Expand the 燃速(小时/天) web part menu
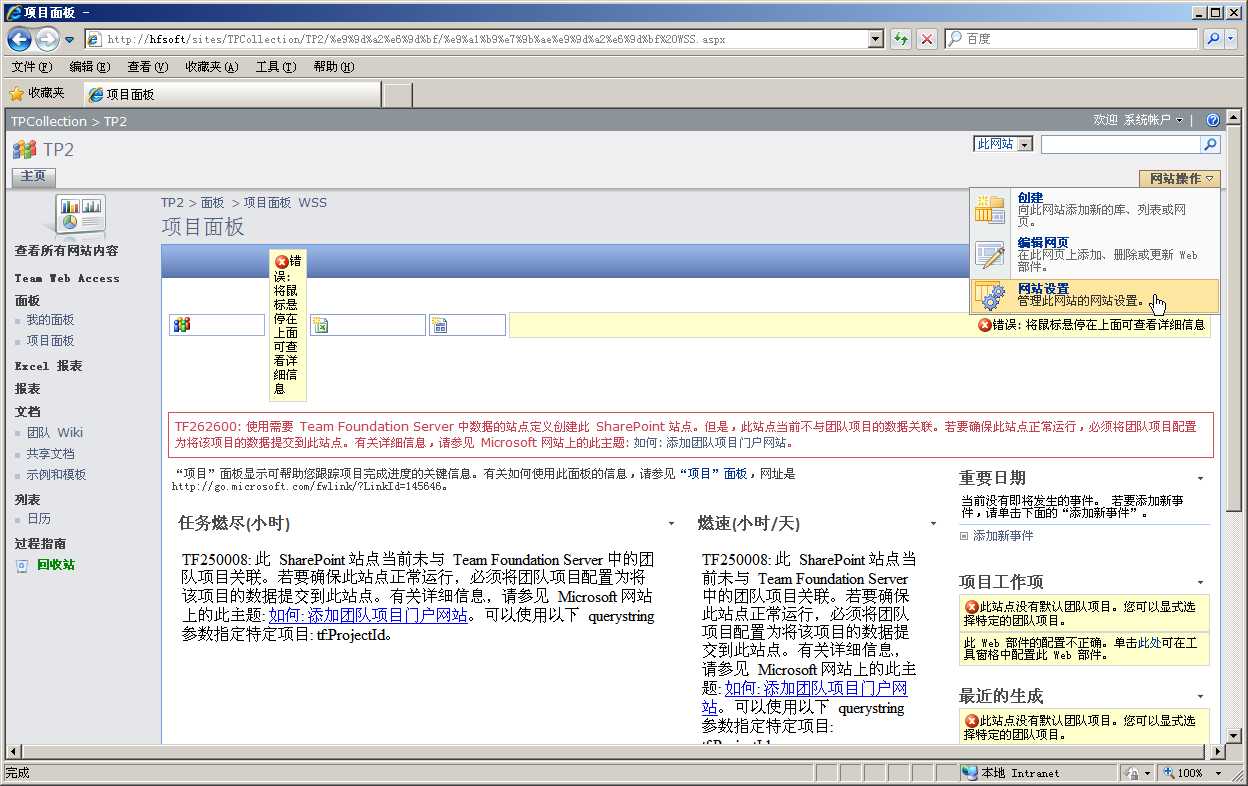 coord(933,524)
